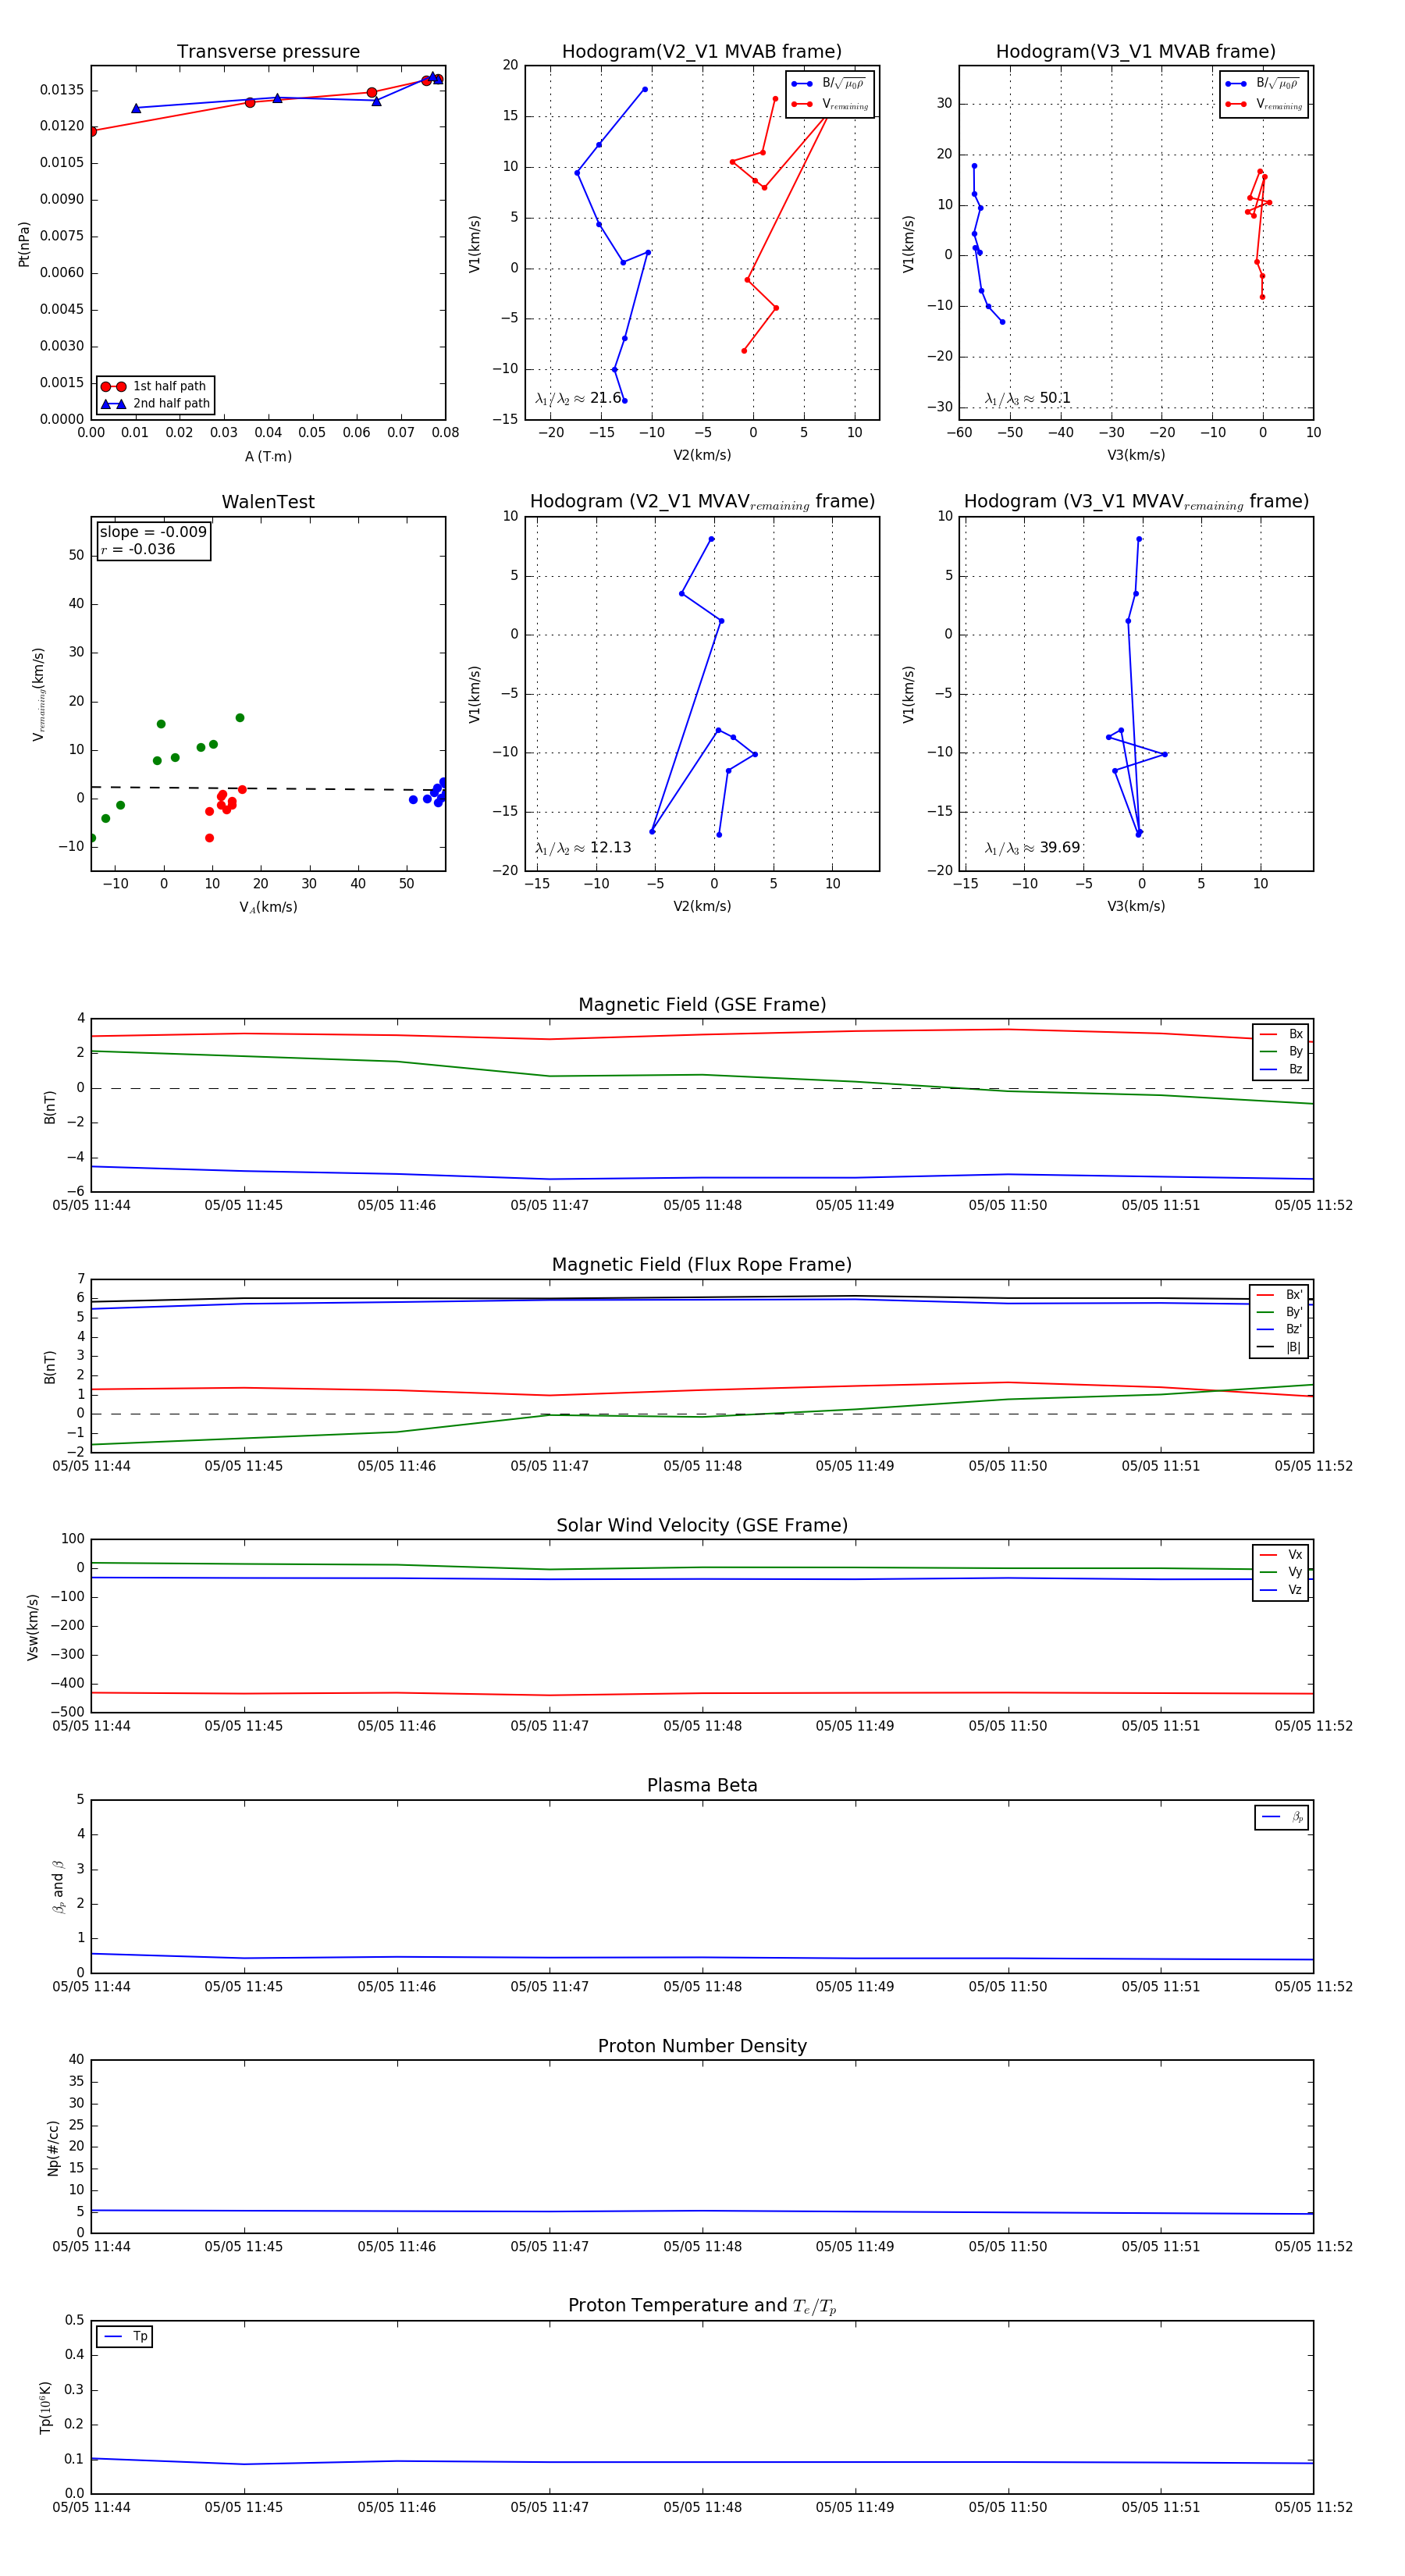Click the "|B|" legend entry
Image resolution: width=1405 pixels, height=2576 pixels.
(x=1279, y=1347)
